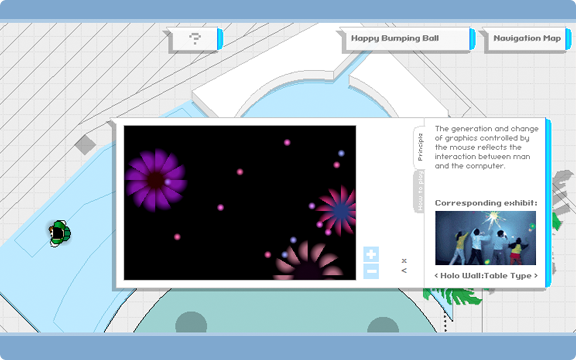Close the game panel with the small x

[x=404, y=261]
